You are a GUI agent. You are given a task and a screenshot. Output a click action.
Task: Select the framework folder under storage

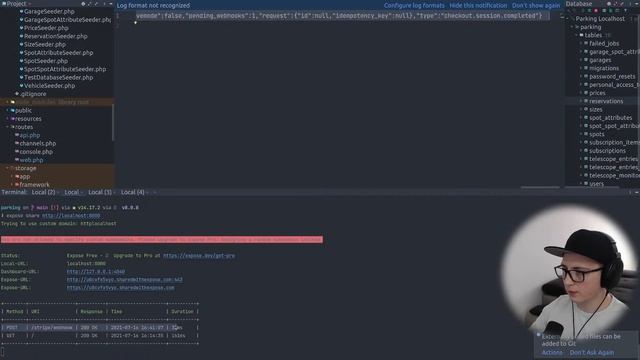coord(34,184)
